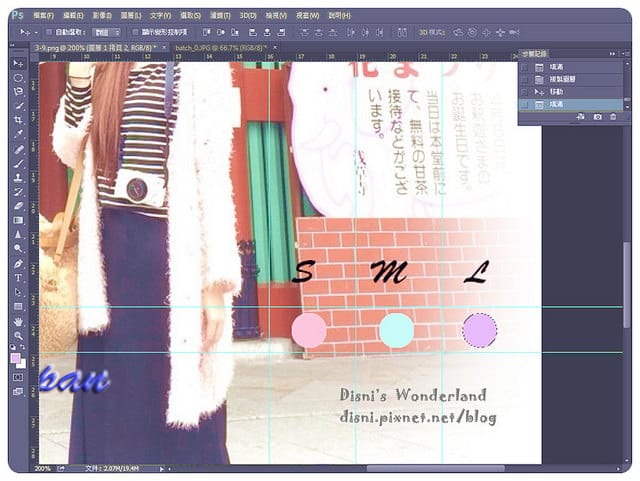Toggle Quick Mask mode
Viewport: 640px width, 481px height.
click(x=18, y=377)
